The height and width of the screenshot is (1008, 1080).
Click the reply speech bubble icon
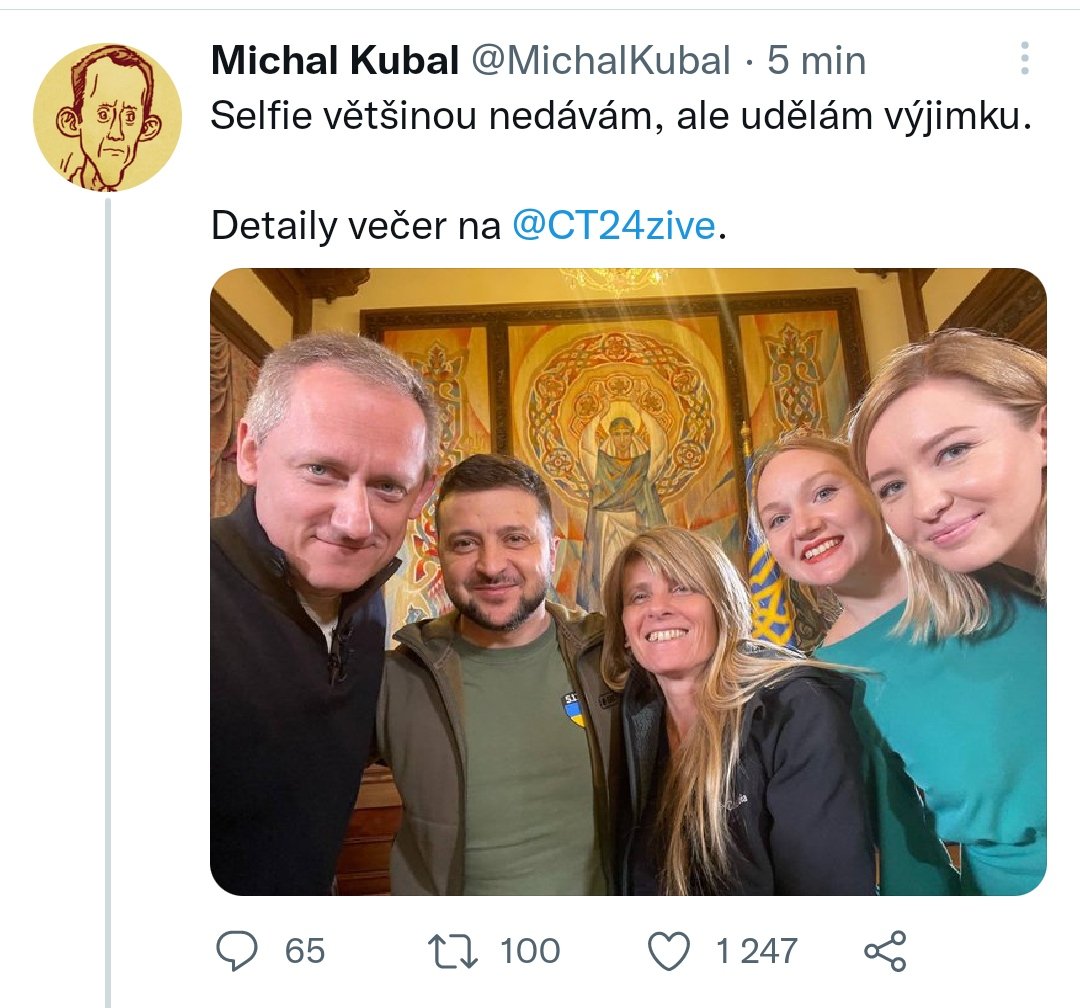click(x=238, y=950)
